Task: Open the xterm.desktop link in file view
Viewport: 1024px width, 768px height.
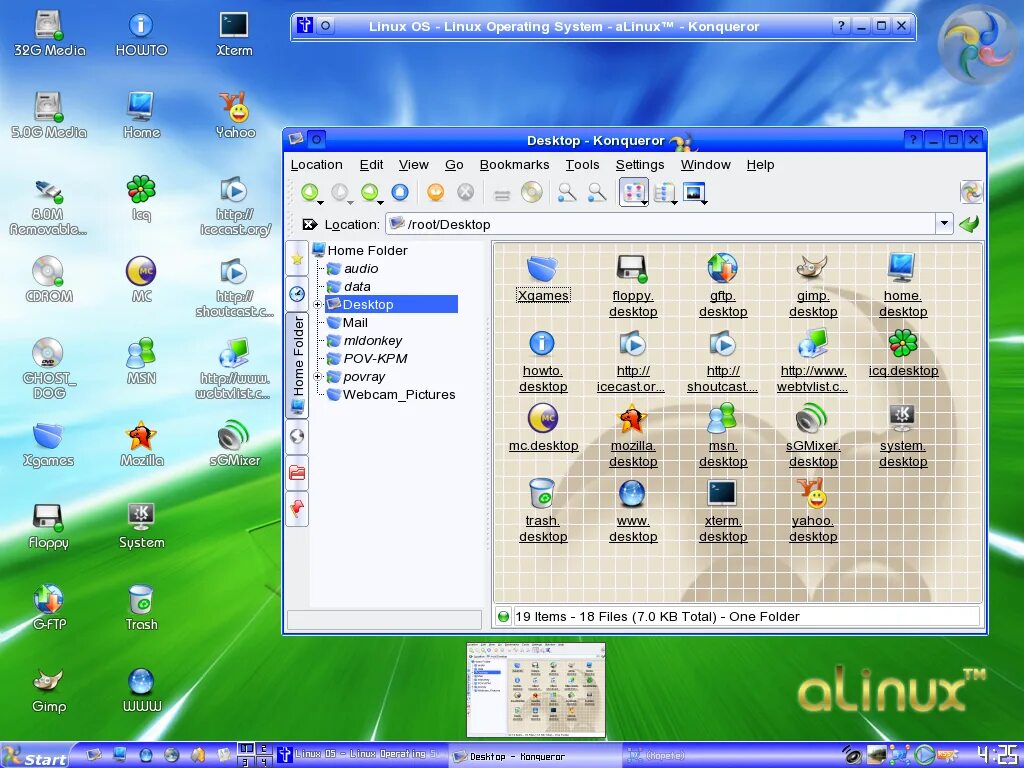Action: 722,528
